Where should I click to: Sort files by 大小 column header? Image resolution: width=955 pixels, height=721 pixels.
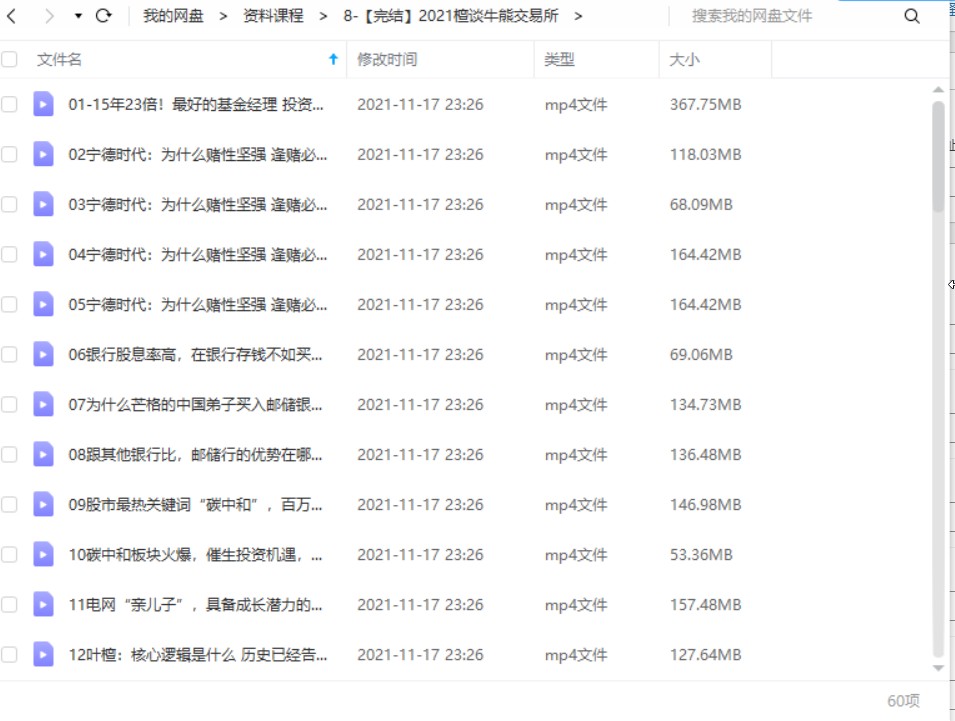pos(685,60)
